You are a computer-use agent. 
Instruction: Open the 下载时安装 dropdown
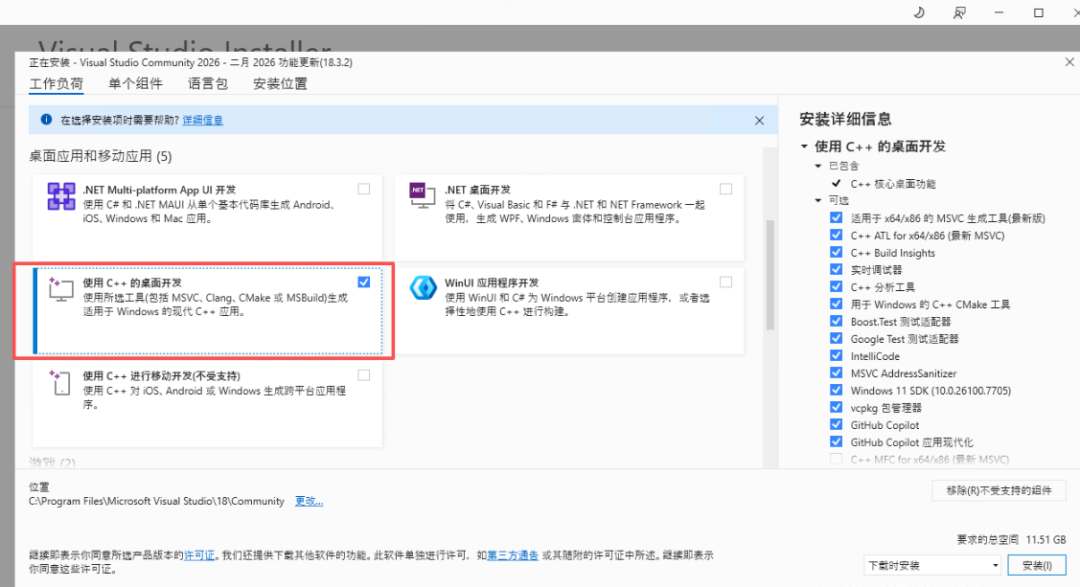click(932, 565)
